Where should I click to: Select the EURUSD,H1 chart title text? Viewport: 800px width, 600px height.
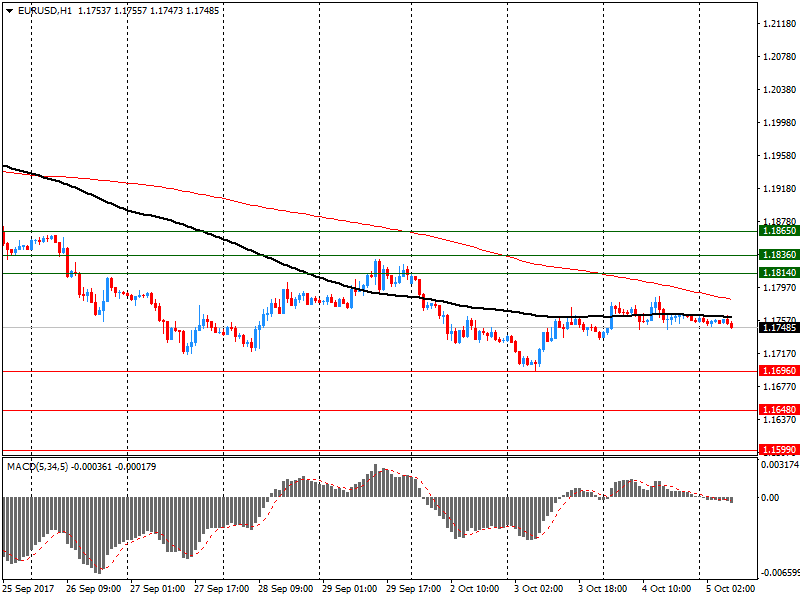[x=45, y=11]
